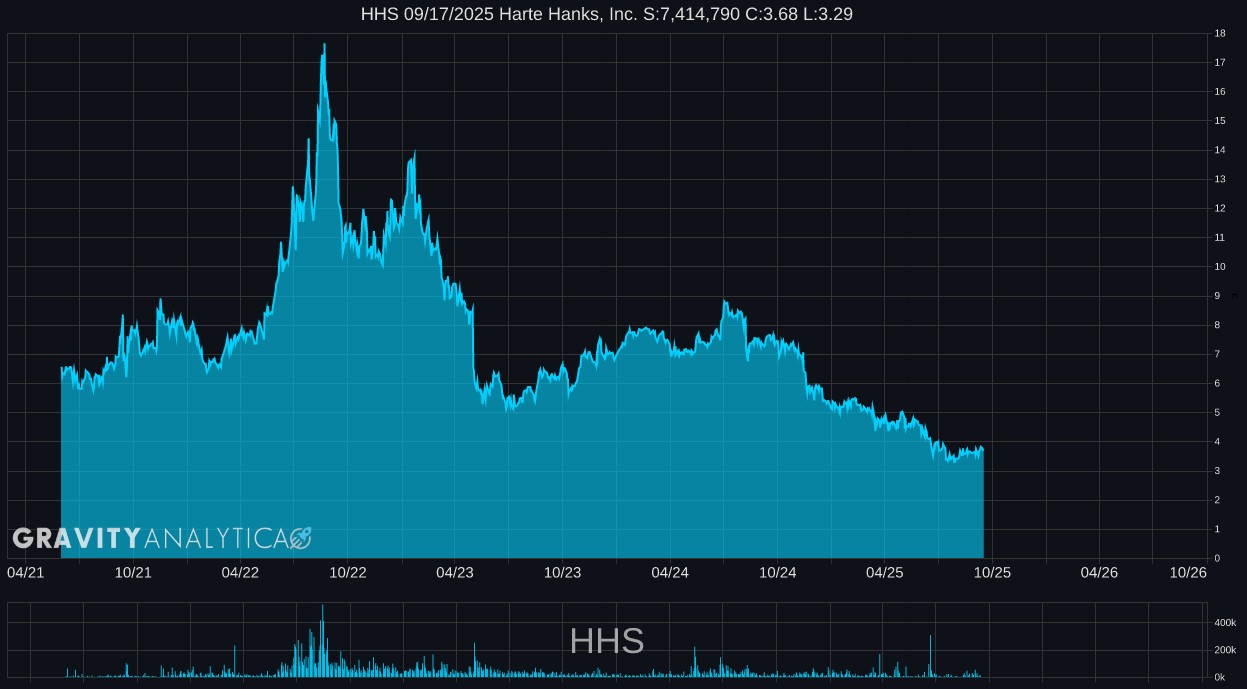
Task: Select the 15 price axis label
Action: [x=1220, y=121]
